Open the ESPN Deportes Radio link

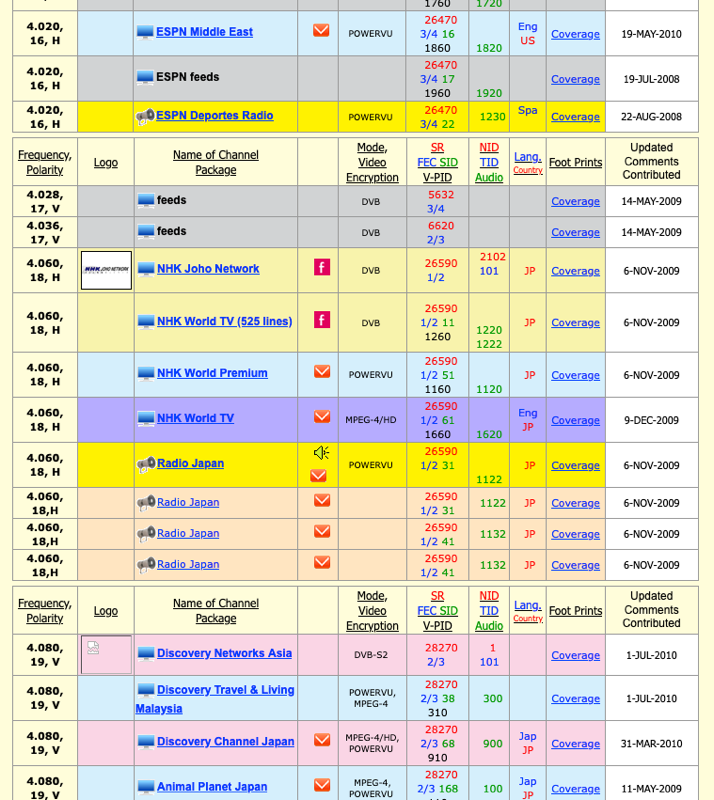click(x=214, y=115)
